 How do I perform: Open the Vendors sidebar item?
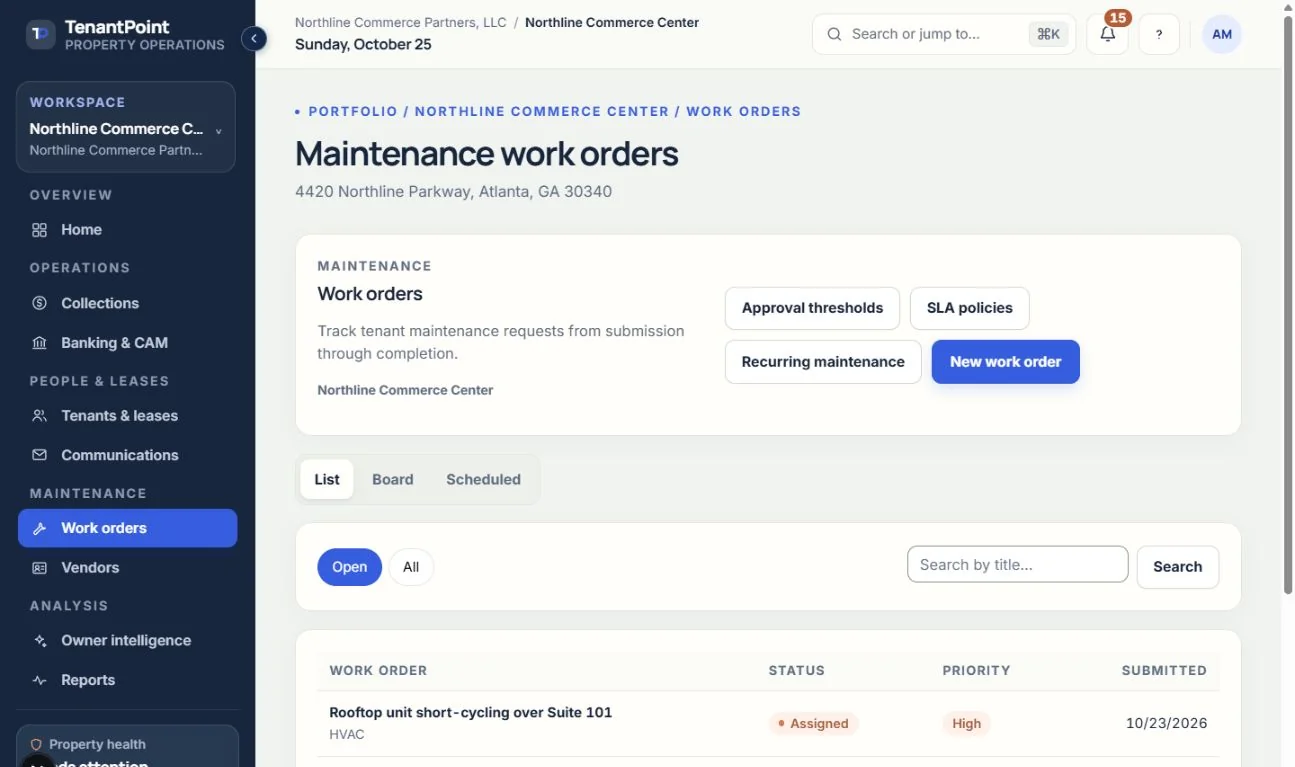coord(127,568)
